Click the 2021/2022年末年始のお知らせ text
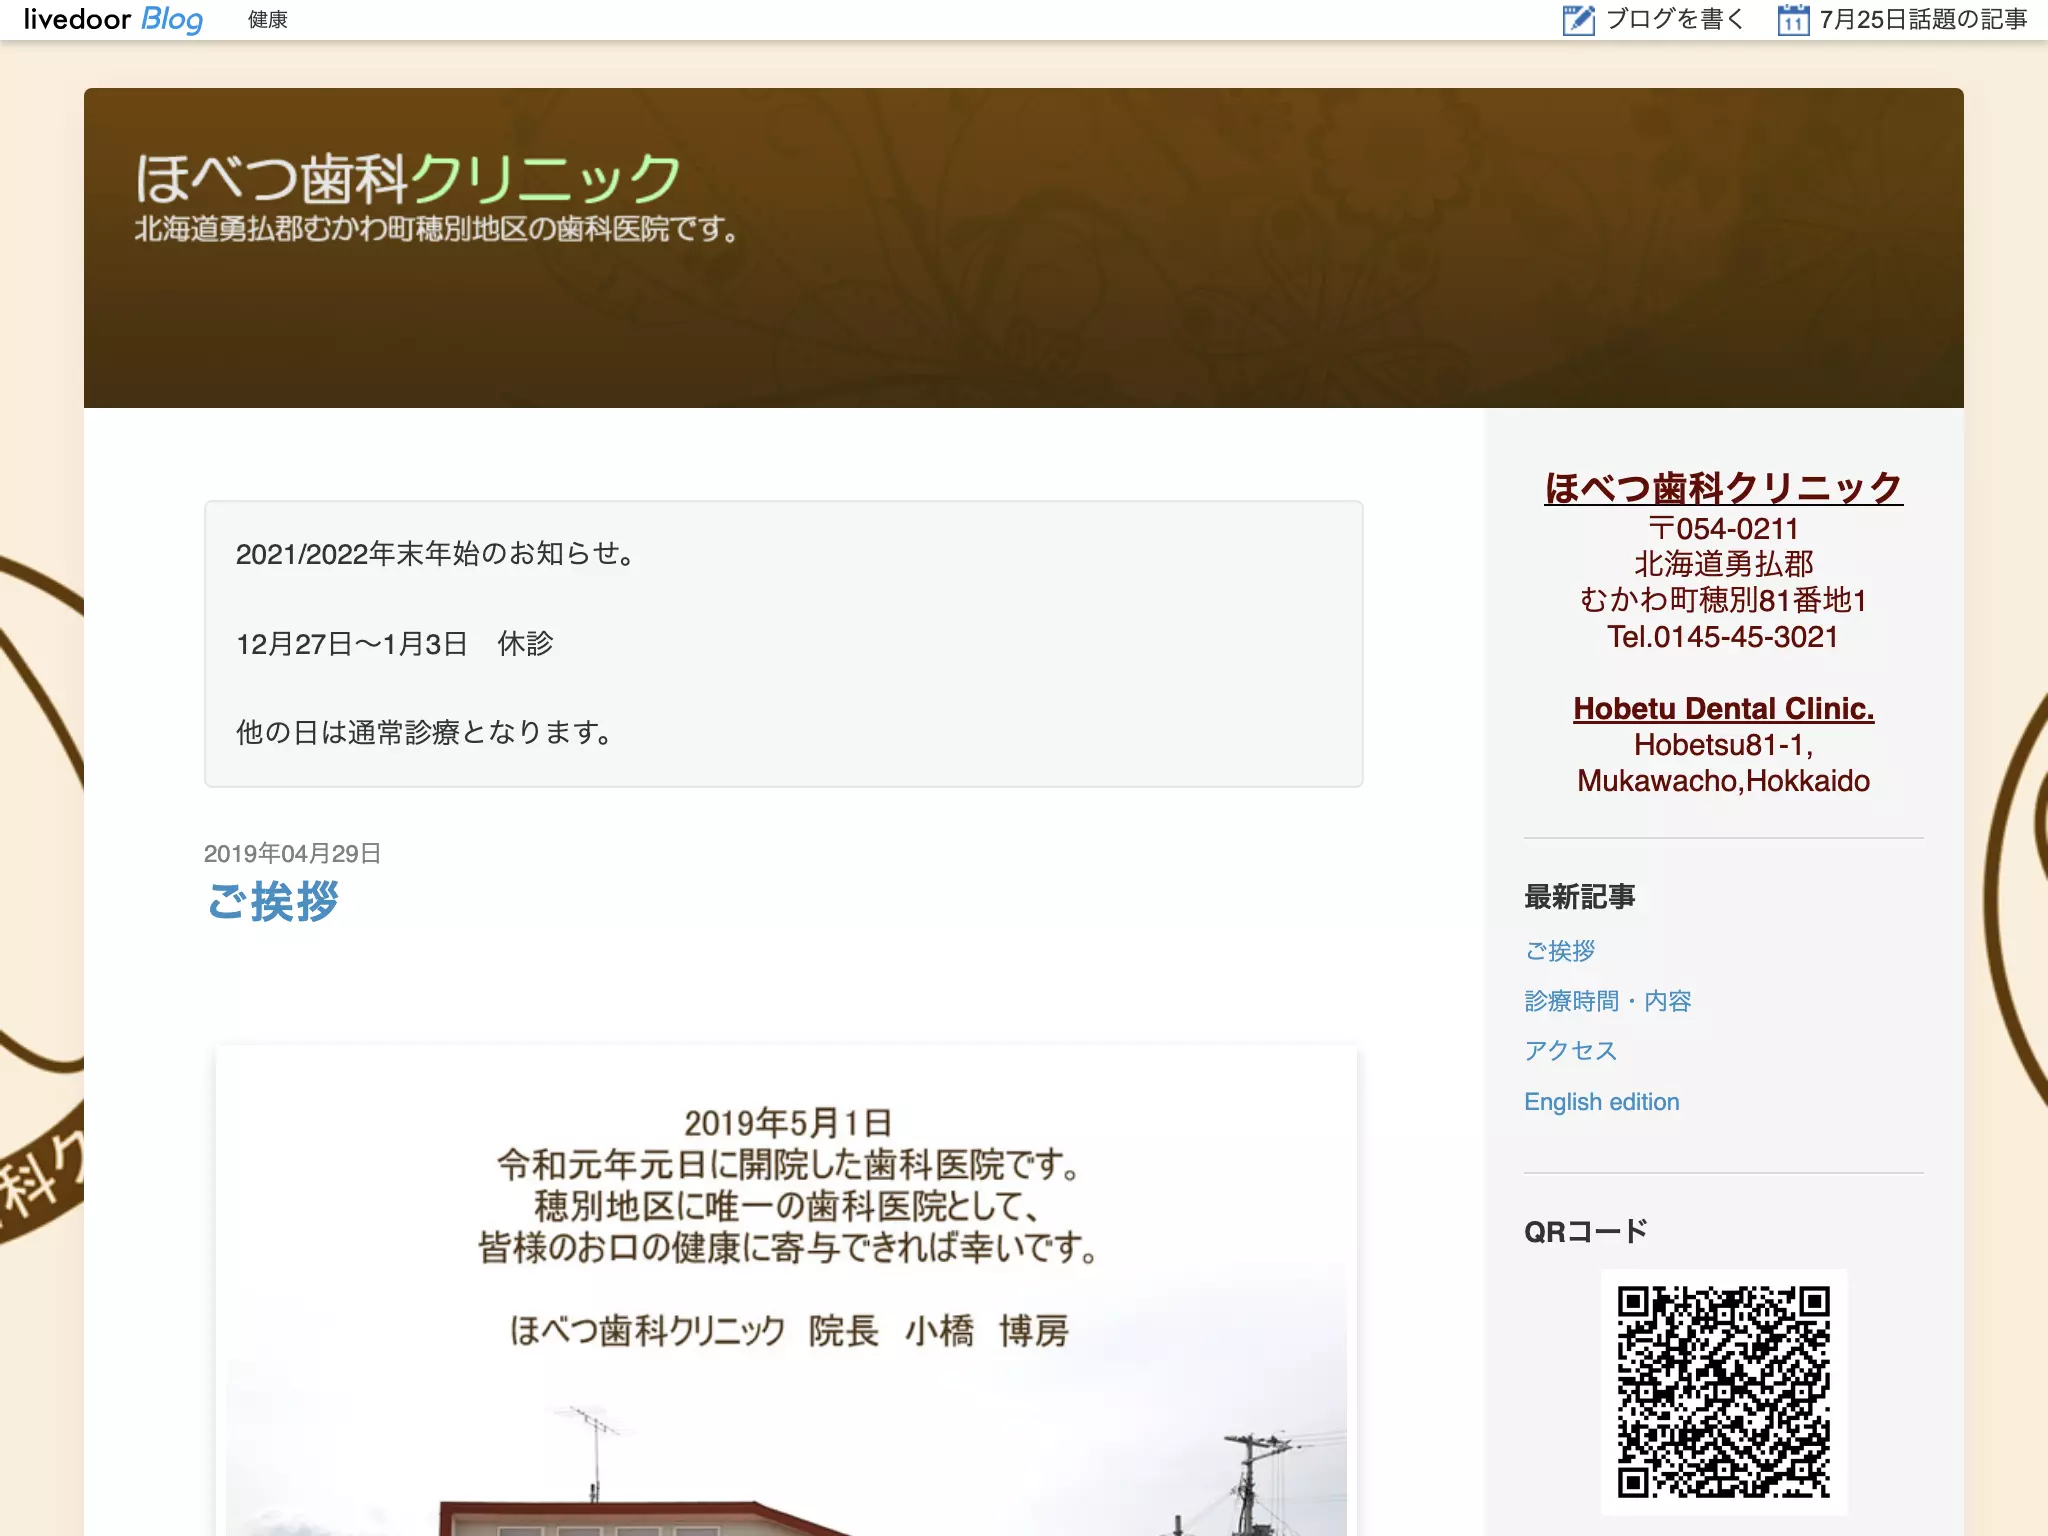 [x=436, y=554]
